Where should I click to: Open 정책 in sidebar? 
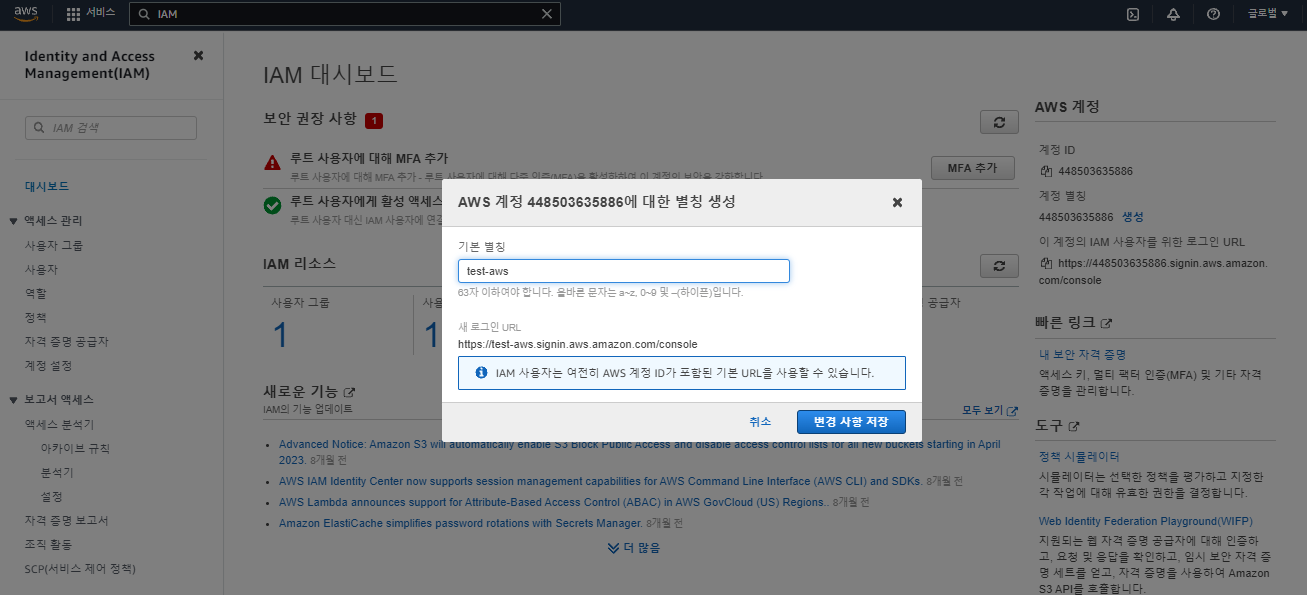point(35,318)
